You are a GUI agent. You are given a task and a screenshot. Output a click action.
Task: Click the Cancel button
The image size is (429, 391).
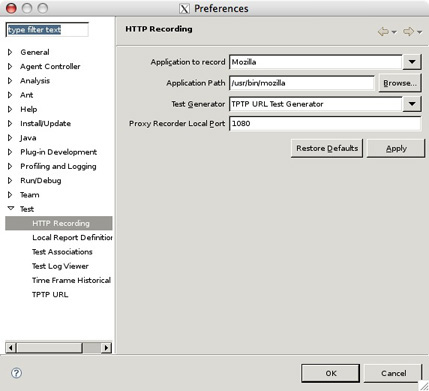click(x=393, y=373)
